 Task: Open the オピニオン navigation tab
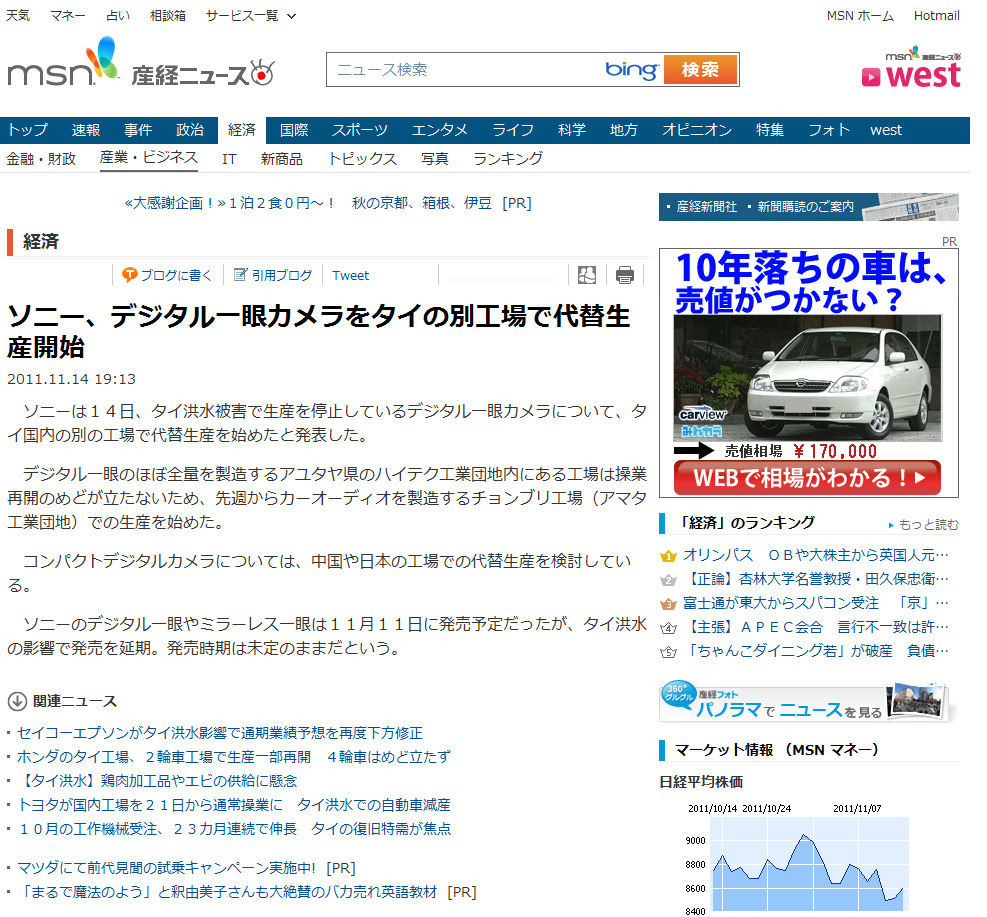click(697, 130)
